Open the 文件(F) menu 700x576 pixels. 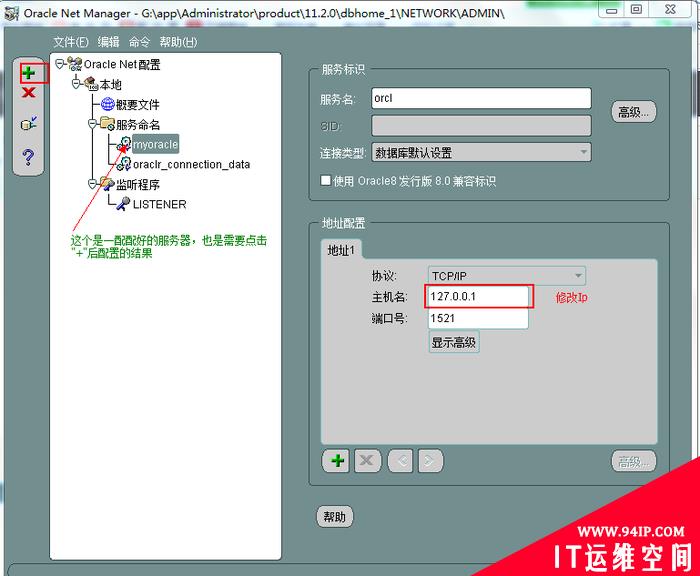point(71,42)
